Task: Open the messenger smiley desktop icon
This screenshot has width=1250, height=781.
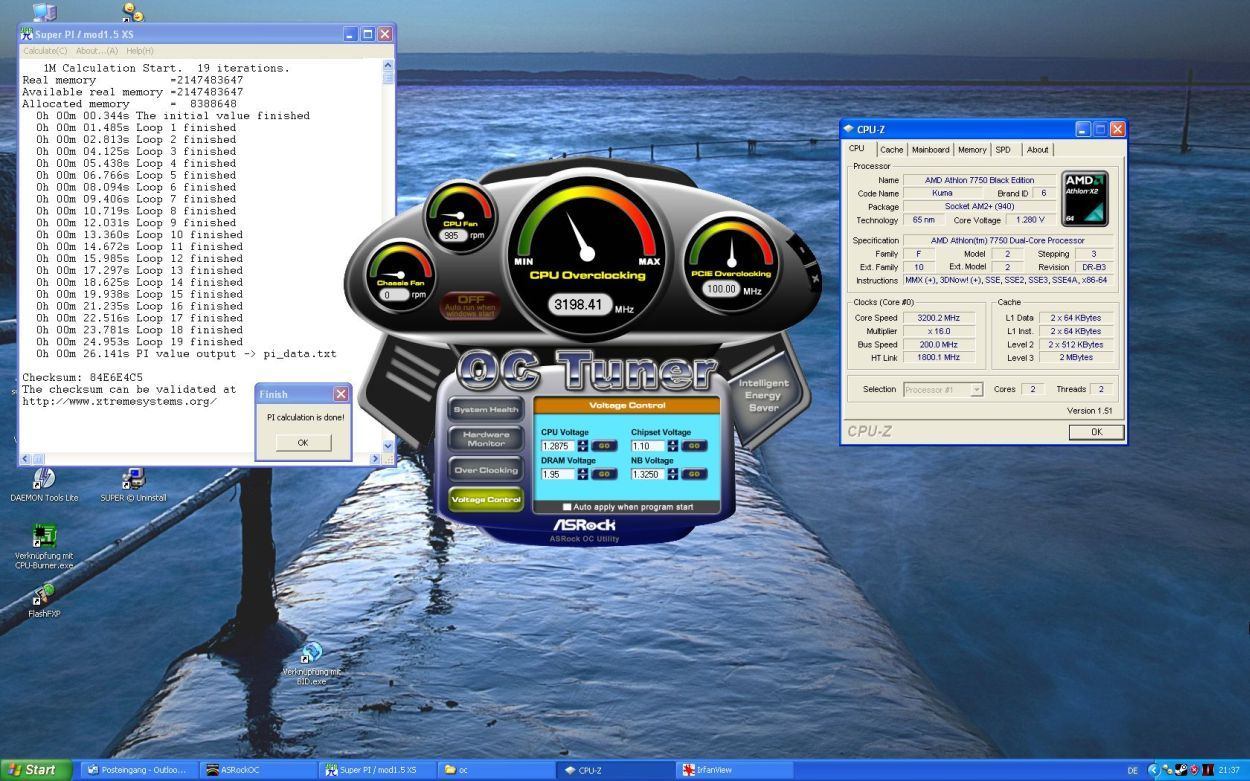Action: 132,12
